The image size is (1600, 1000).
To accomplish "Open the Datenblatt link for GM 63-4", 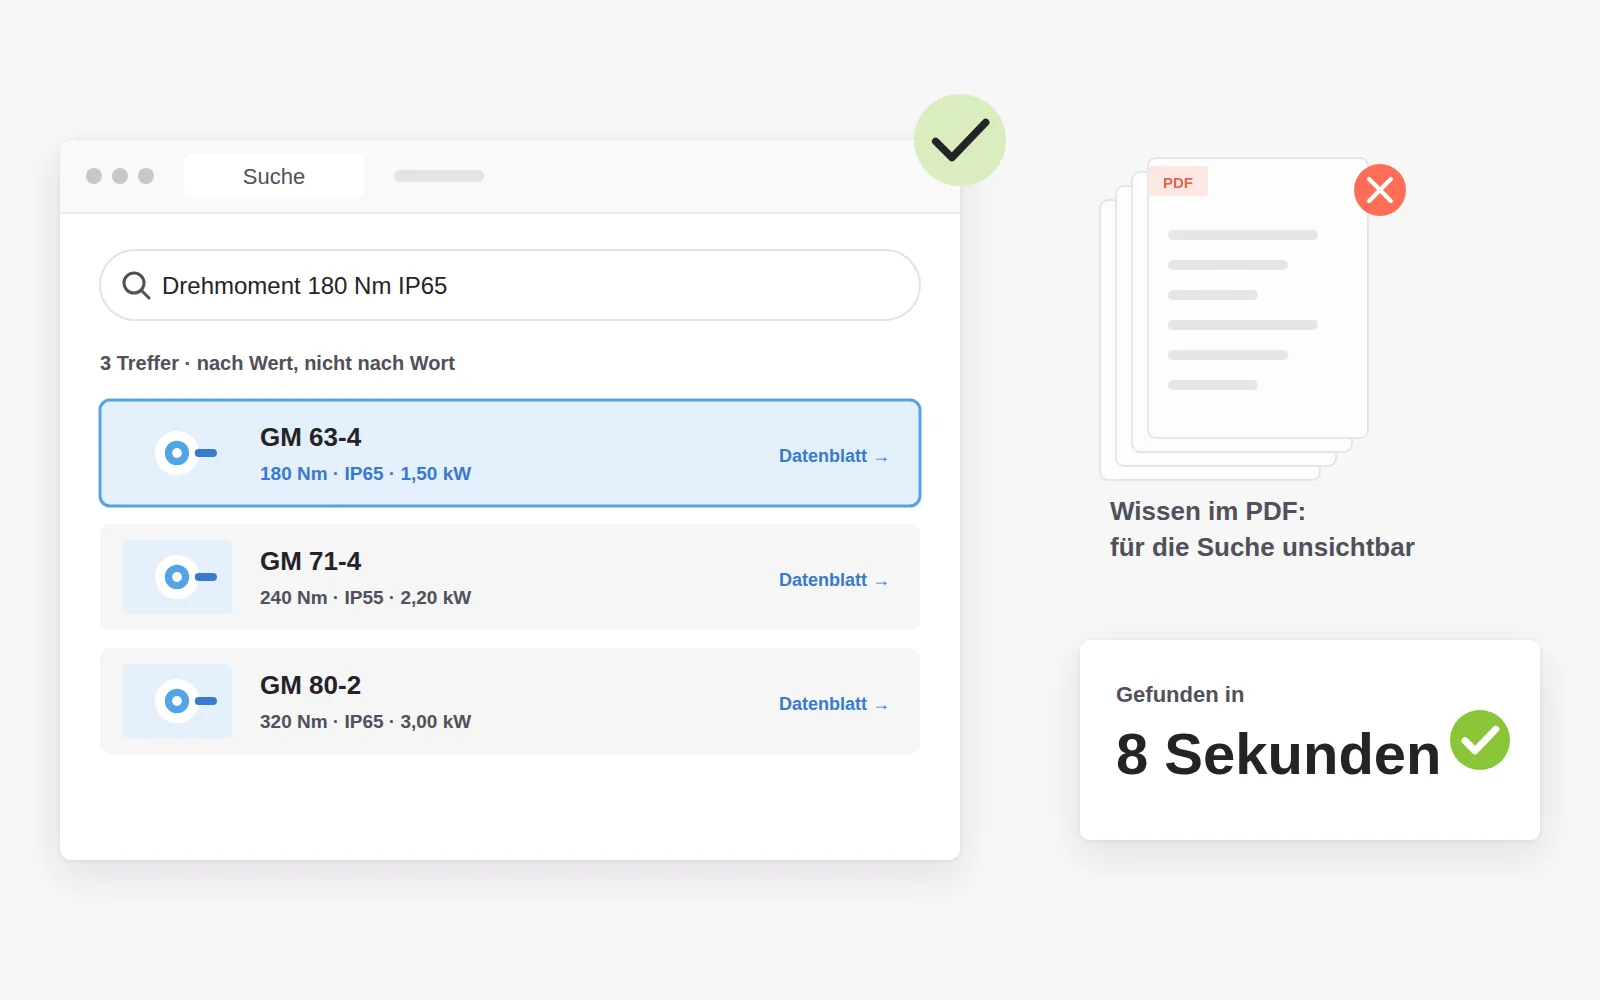I will [x=833, y=456].
